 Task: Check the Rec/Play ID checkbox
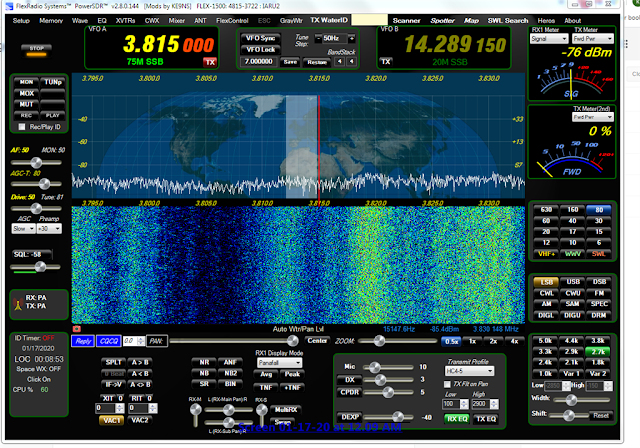click(22, 127)
